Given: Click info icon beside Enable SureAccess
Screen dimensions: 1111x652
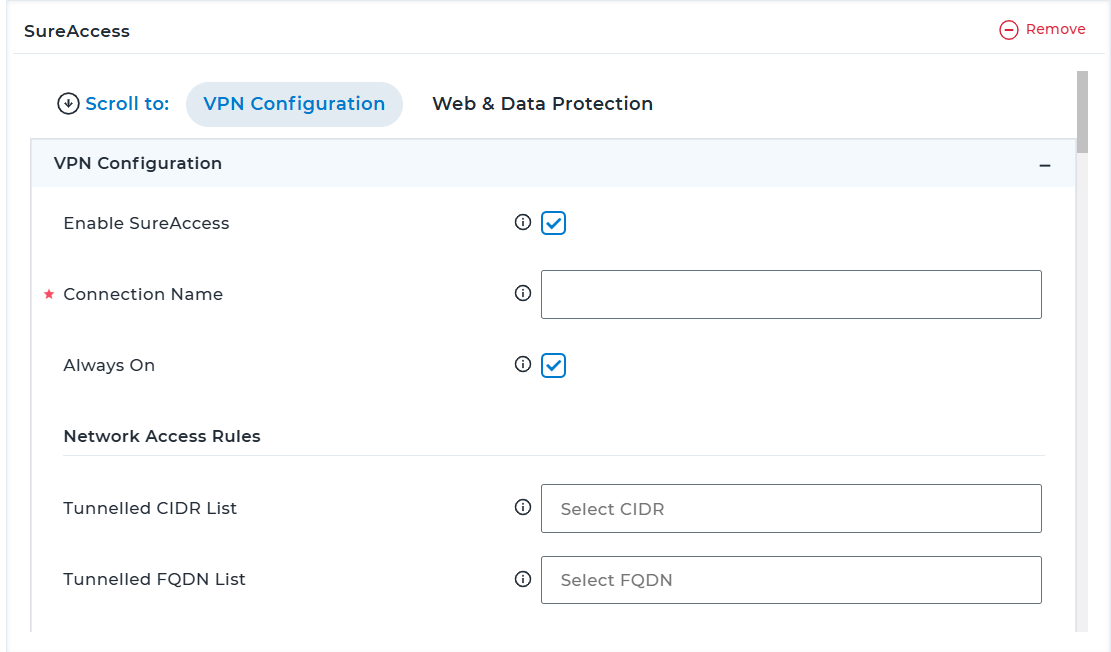Looking at the screenshot, I should [x=523, y=223].
